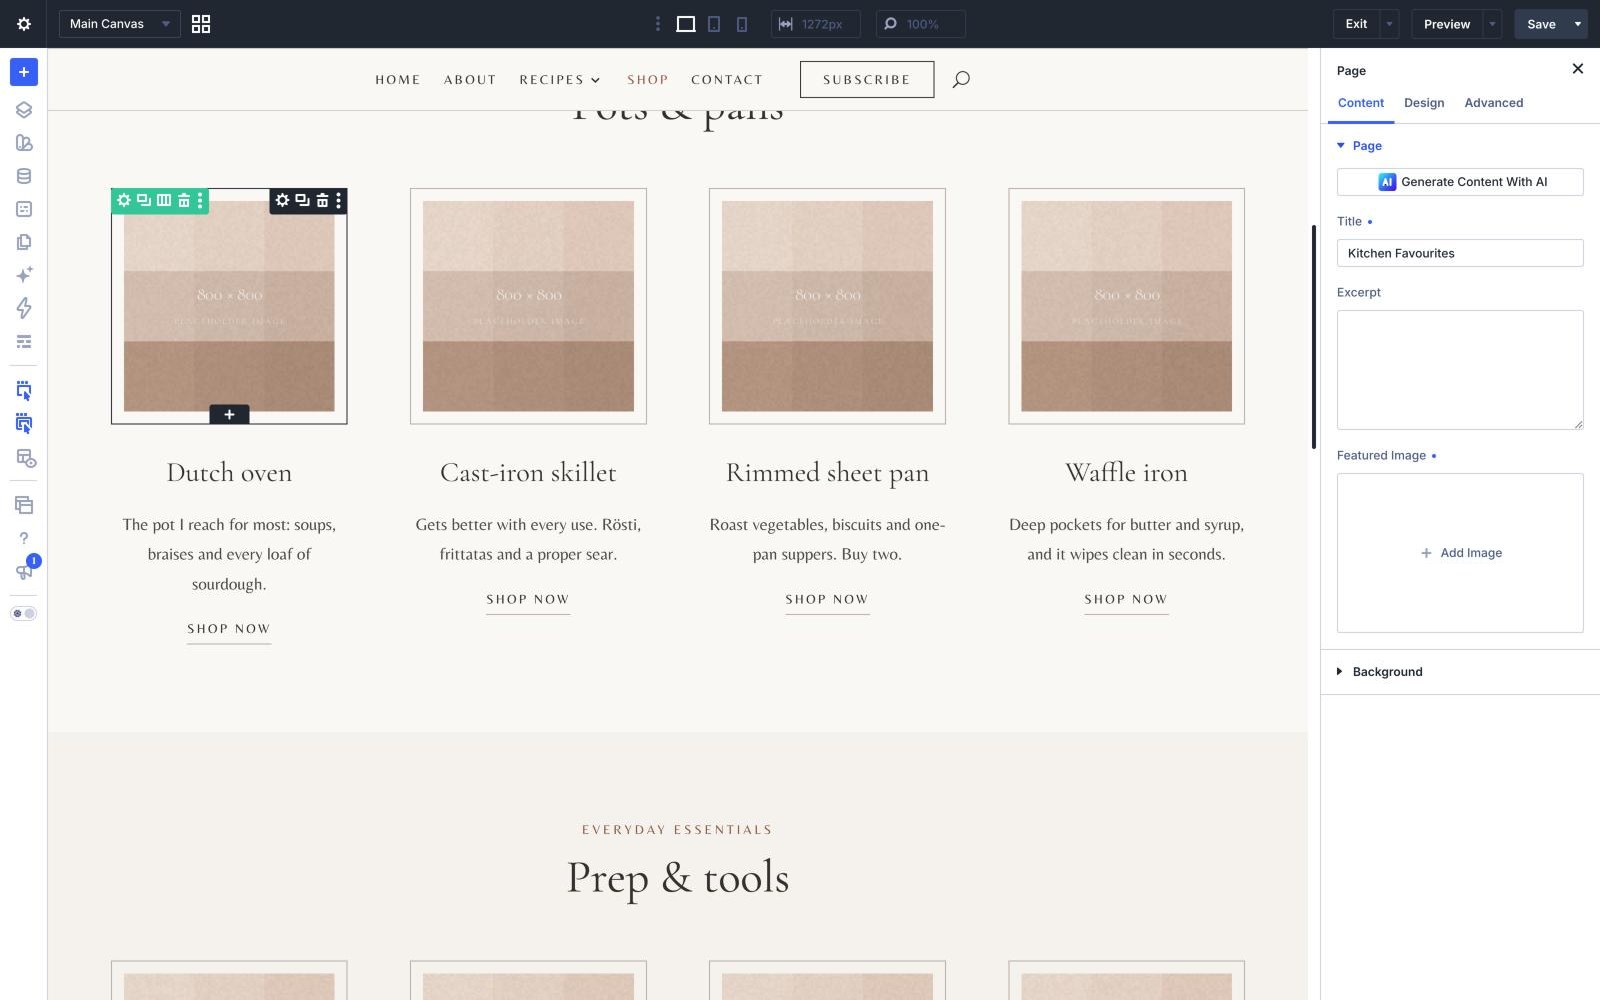Click the Subscribe button in header
Viewport: 1600px width, 1000px height.
[867, 79]
